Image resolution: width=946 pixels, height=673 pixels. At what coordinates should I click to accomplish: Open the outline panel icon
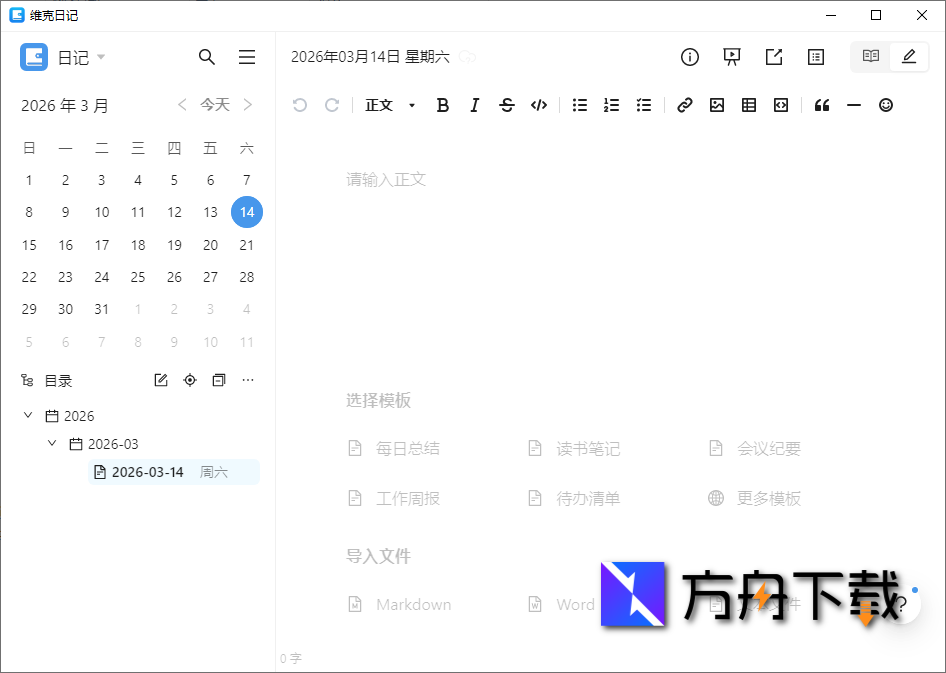point(815,57)
